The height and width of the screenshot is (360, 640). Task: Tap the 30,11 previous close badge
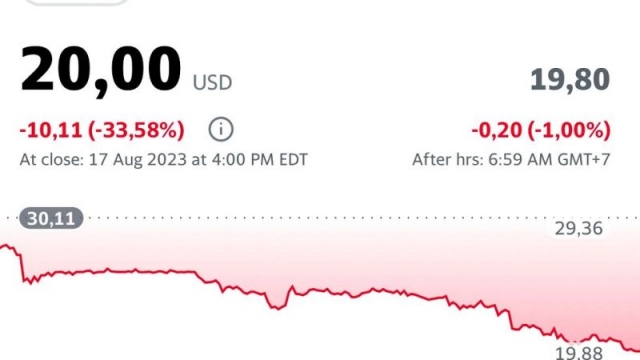pos(51,218)
